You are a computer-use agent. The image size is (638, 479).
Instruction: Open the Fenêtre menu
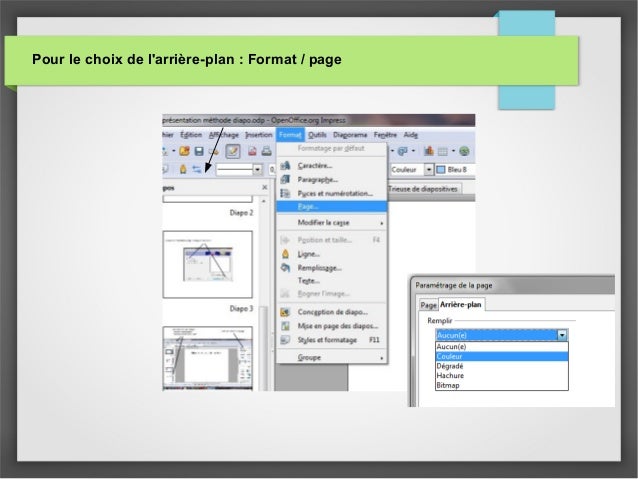[385, 135]
